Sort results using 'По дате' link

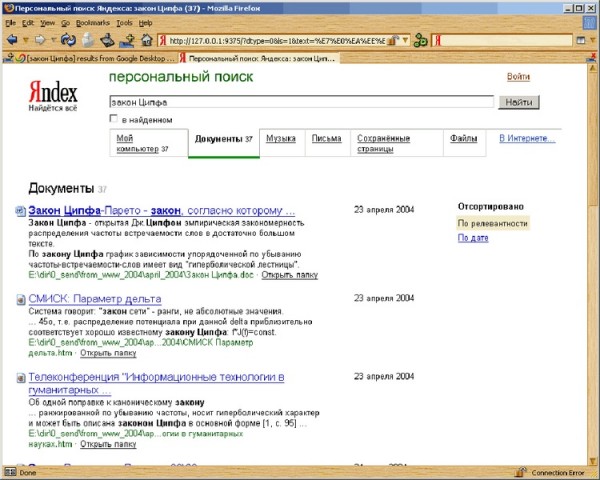coord(473,238)
